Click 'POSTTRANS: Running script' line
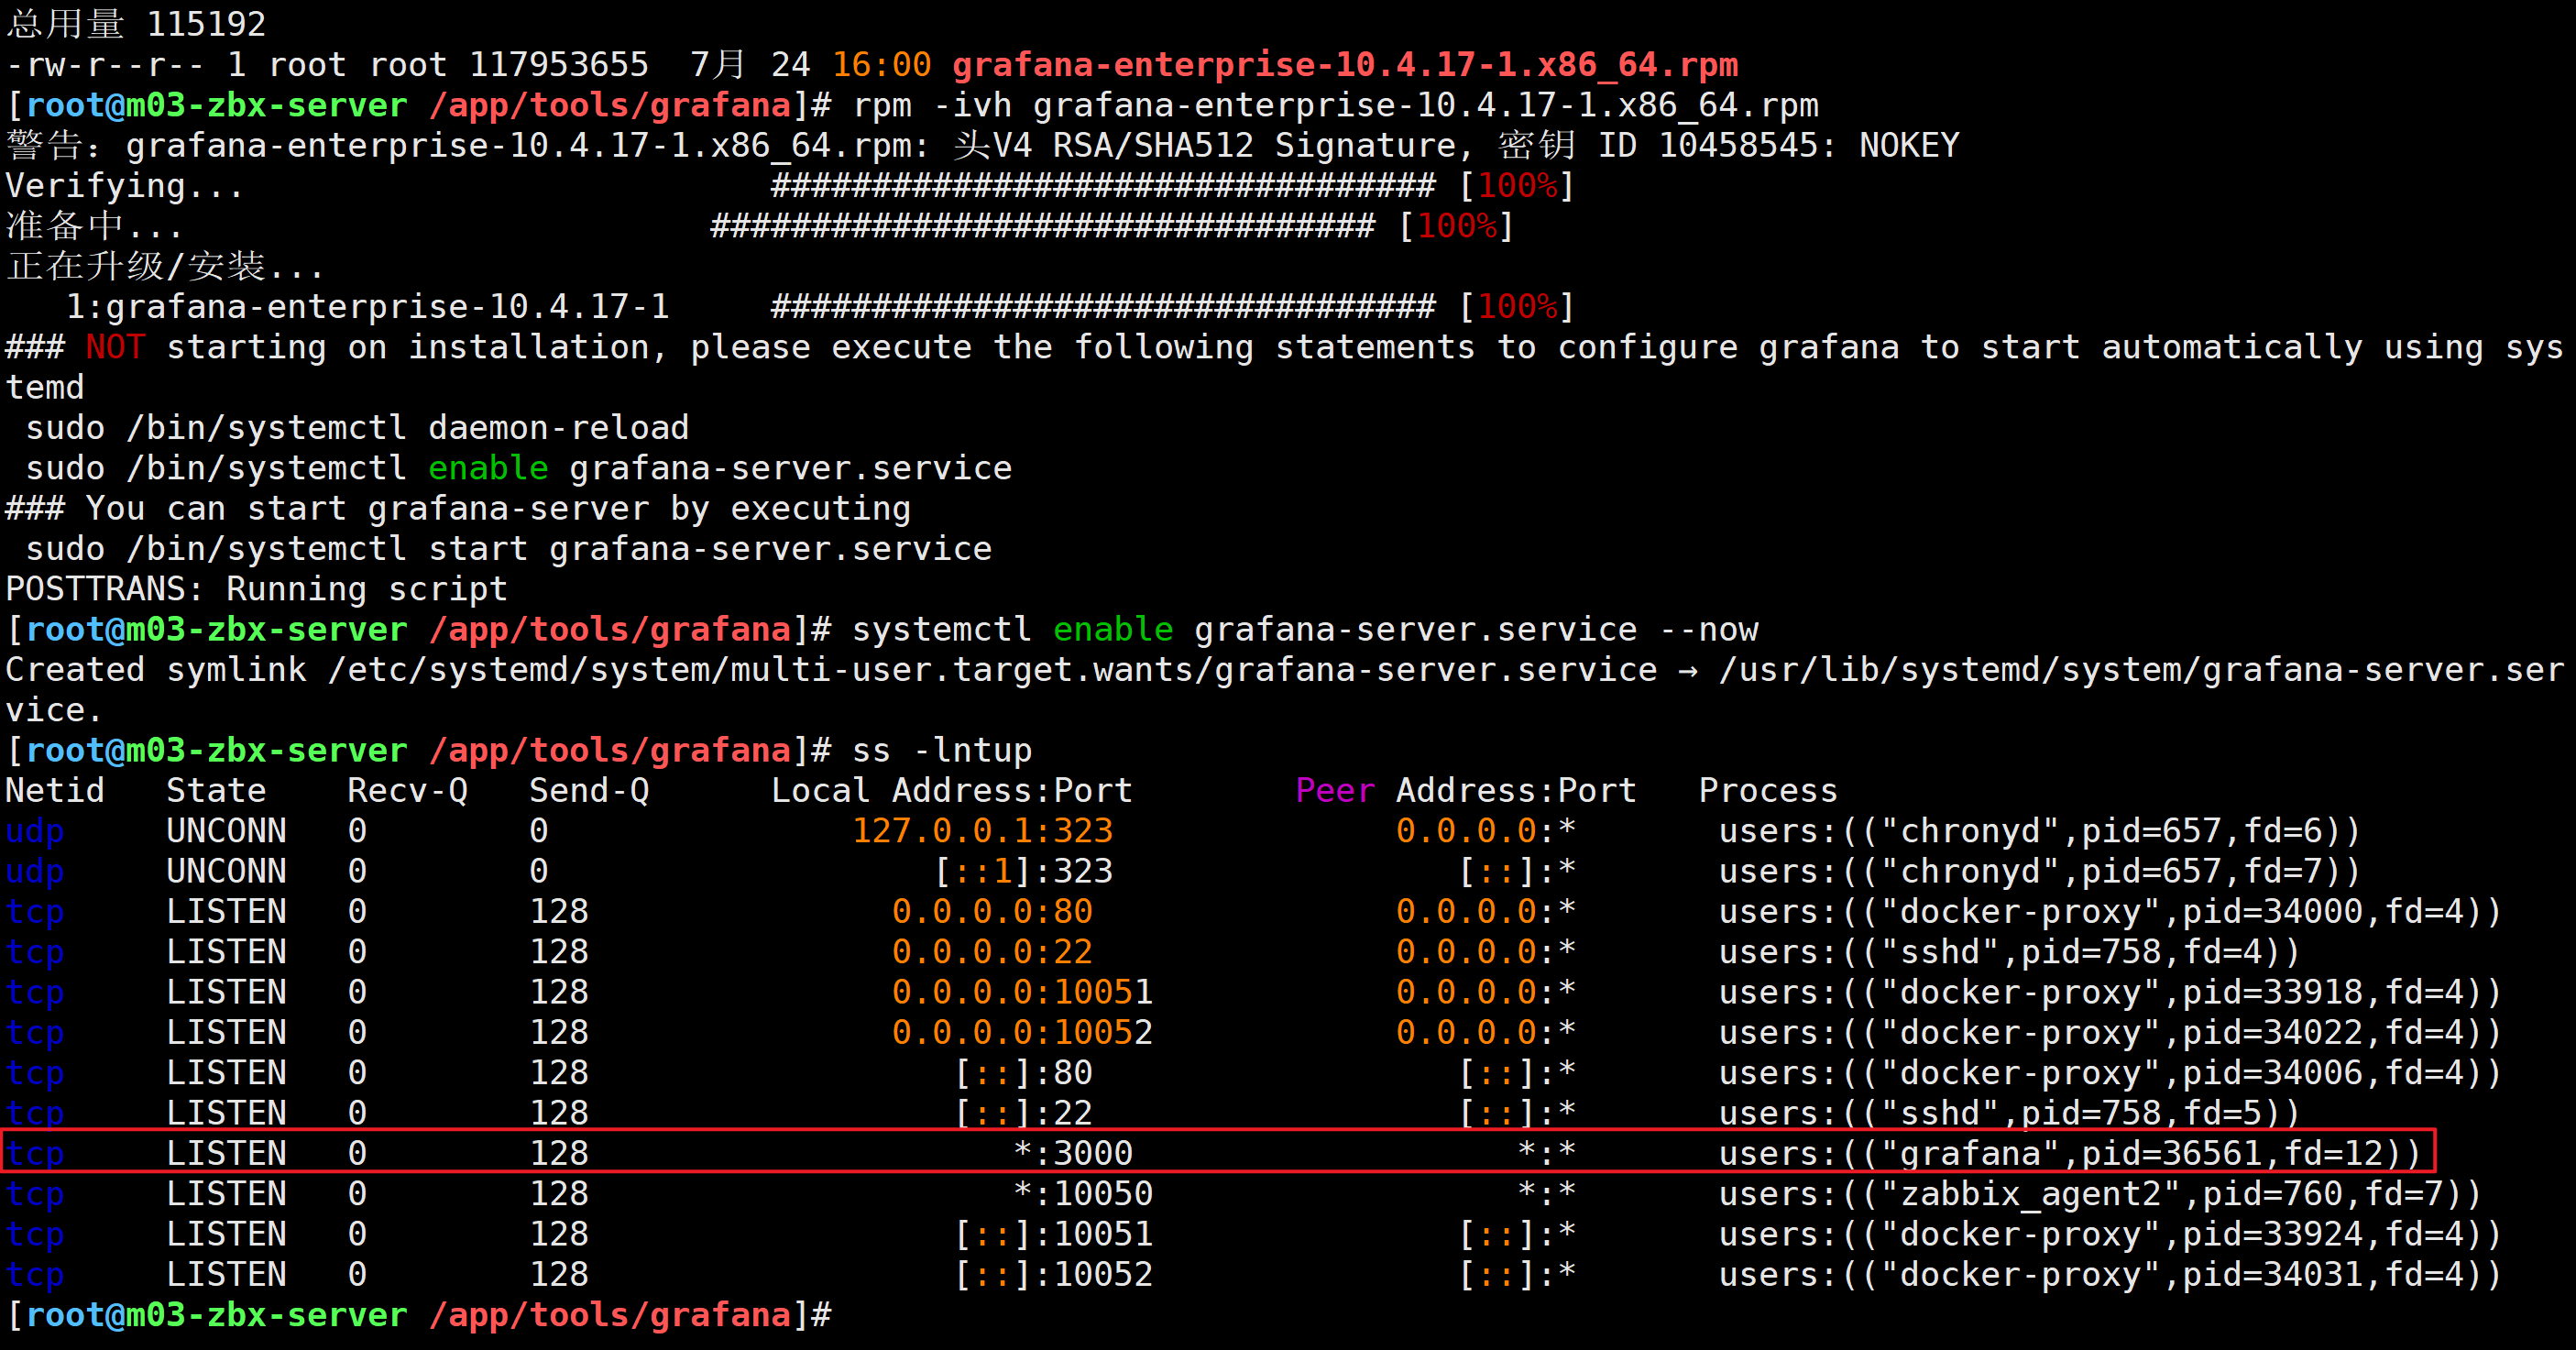2576x1350 pixels. click(x=256, y=589)
